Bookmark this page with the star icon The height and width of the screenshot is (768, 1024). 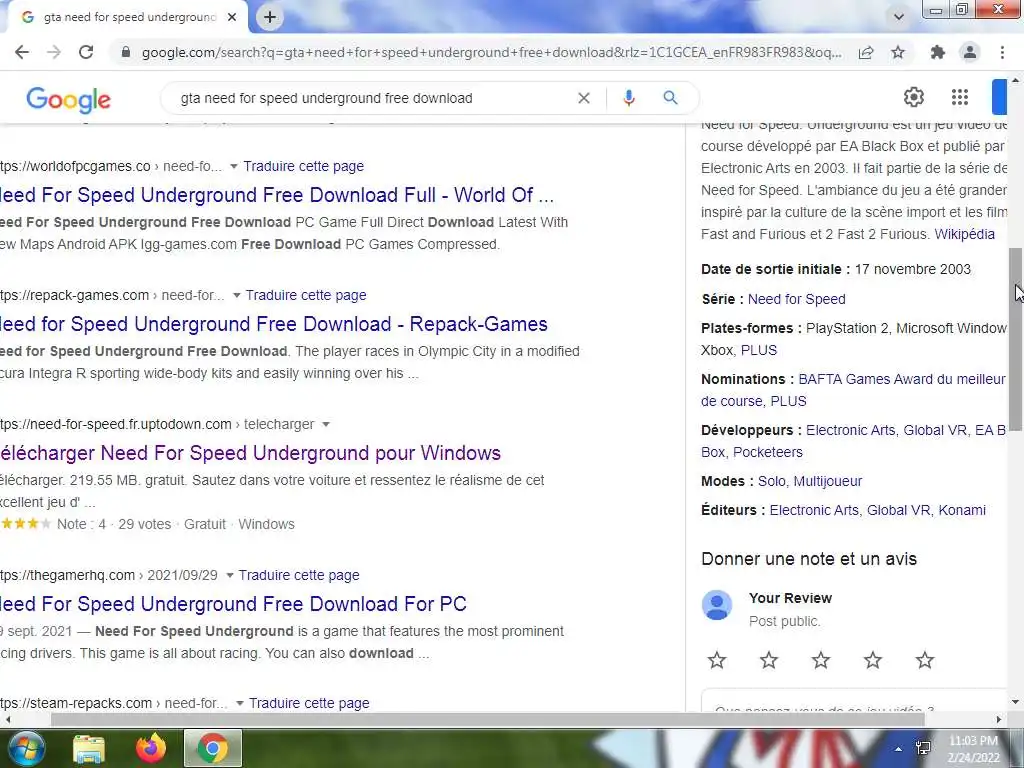pos(898,52)
